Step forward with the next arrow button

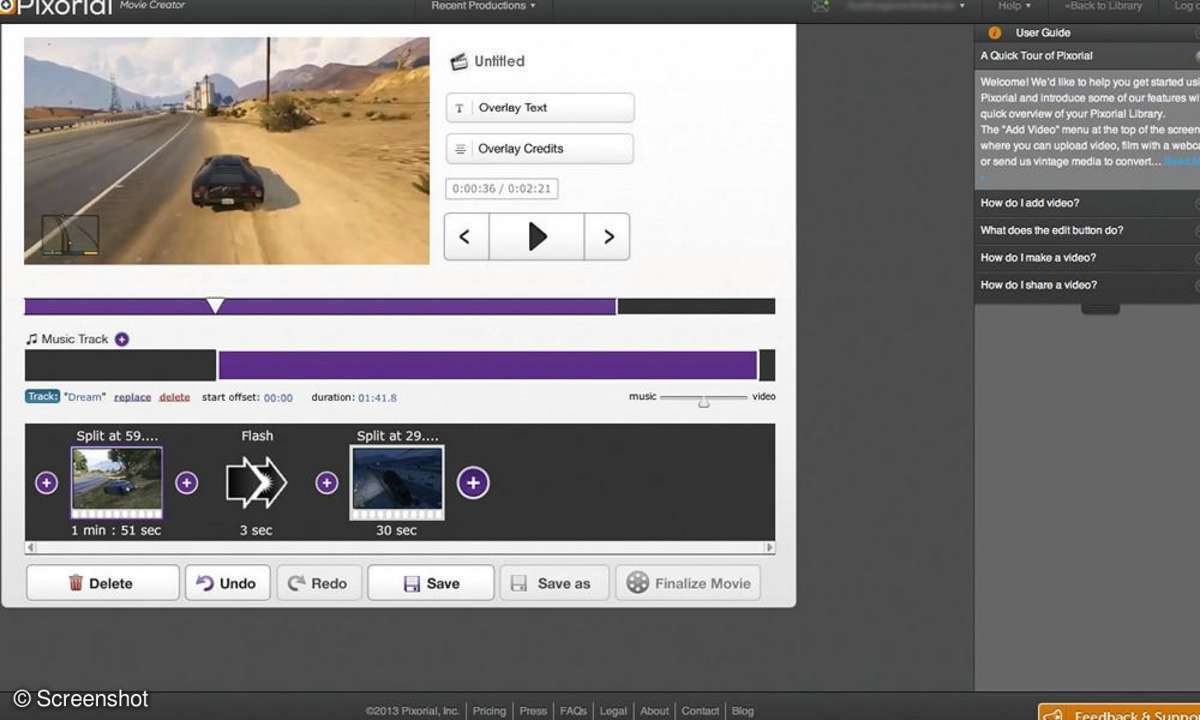pos(607,237)
